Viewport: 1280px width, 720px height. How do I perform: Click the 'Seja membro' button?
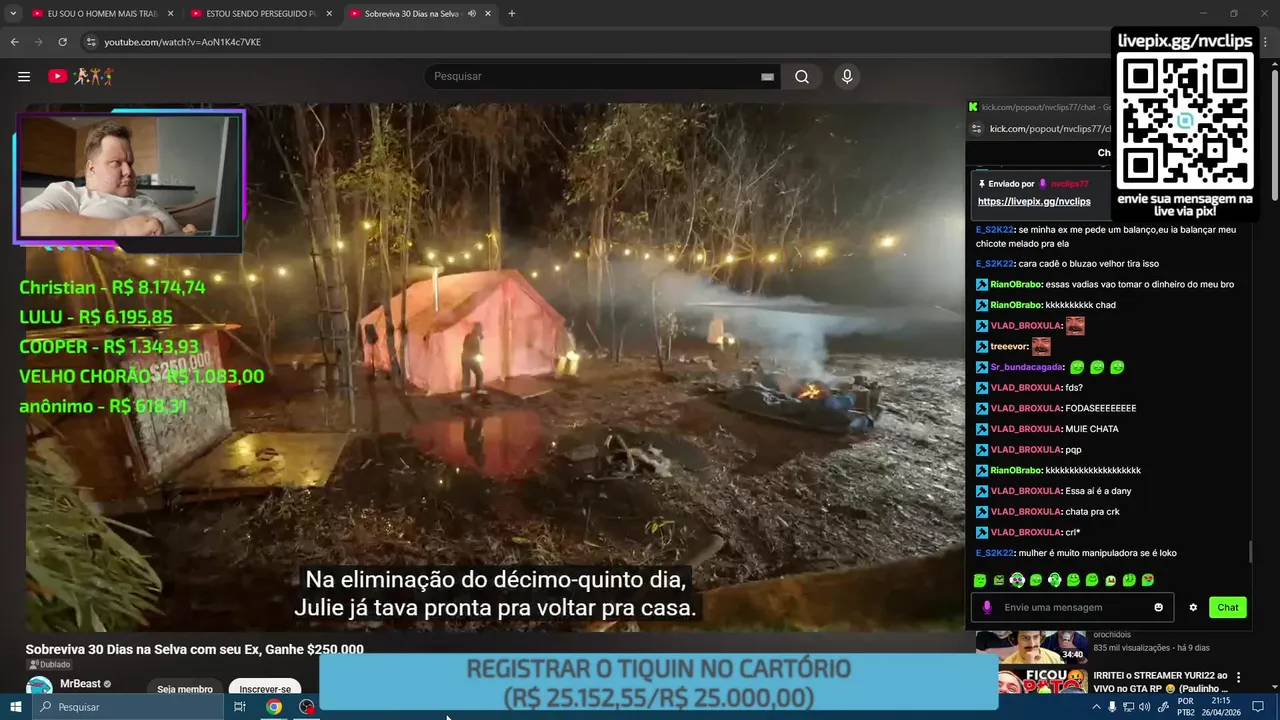pos(185,689)
